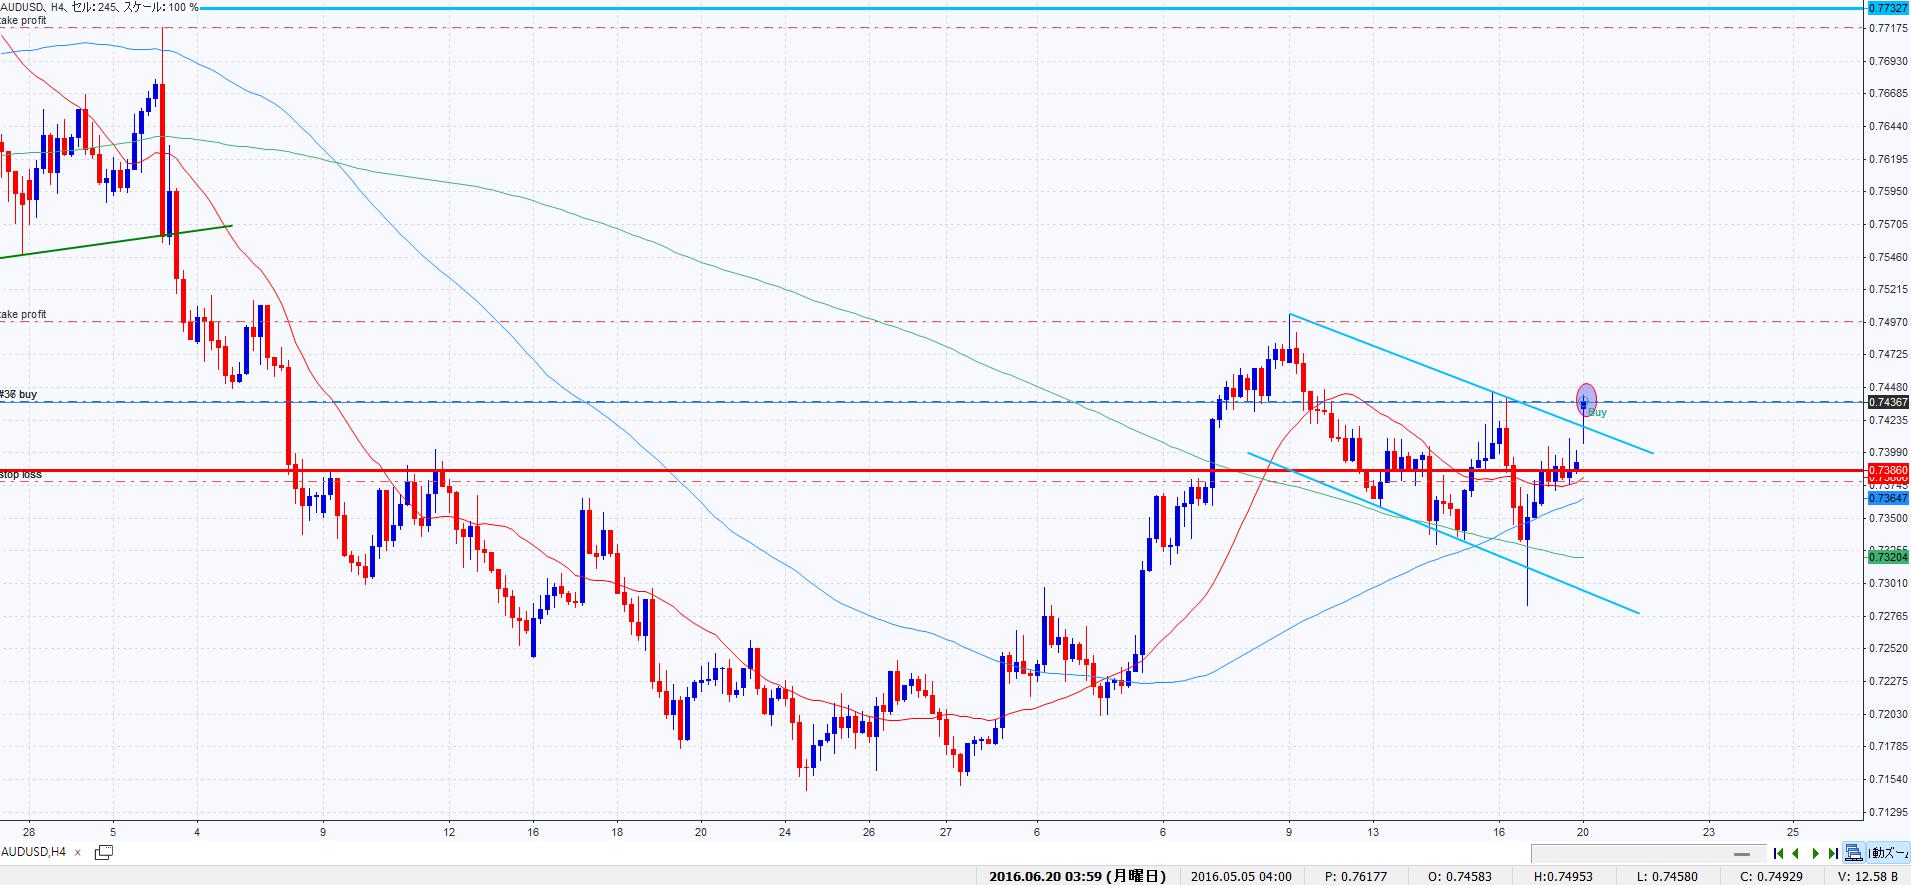1911x885 pixels.
Task: Click the lower take profit line label
Action: pos(23,314)
